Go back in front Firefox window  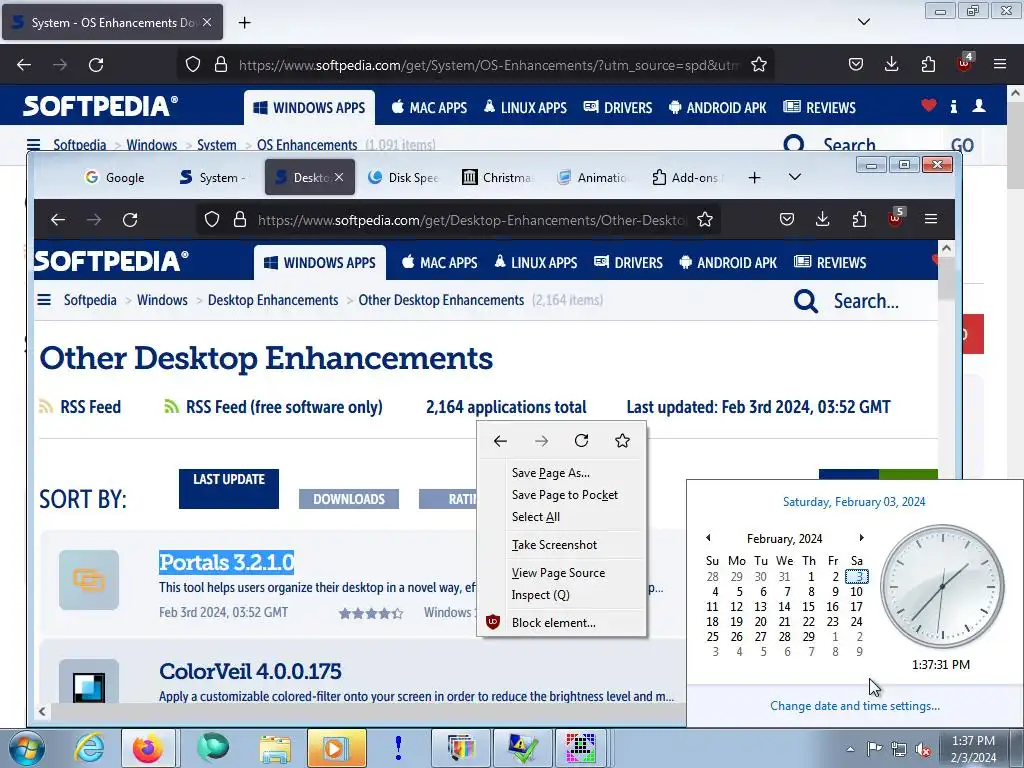tap(58, 220)
